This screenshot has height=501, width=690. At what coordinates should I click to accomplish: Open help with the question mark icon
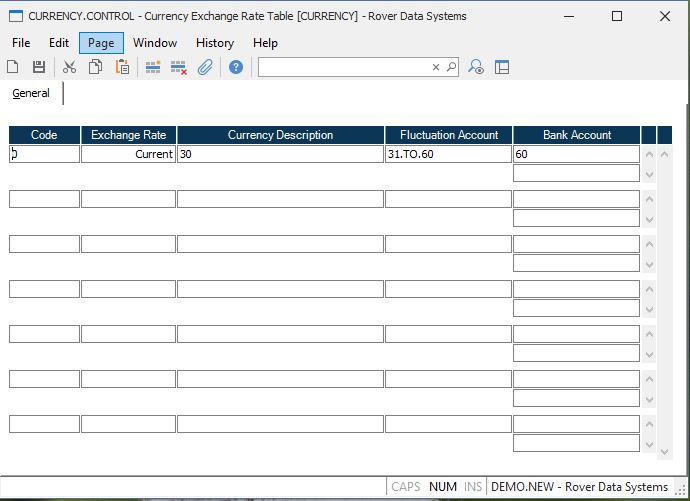[x=235, y=67]
